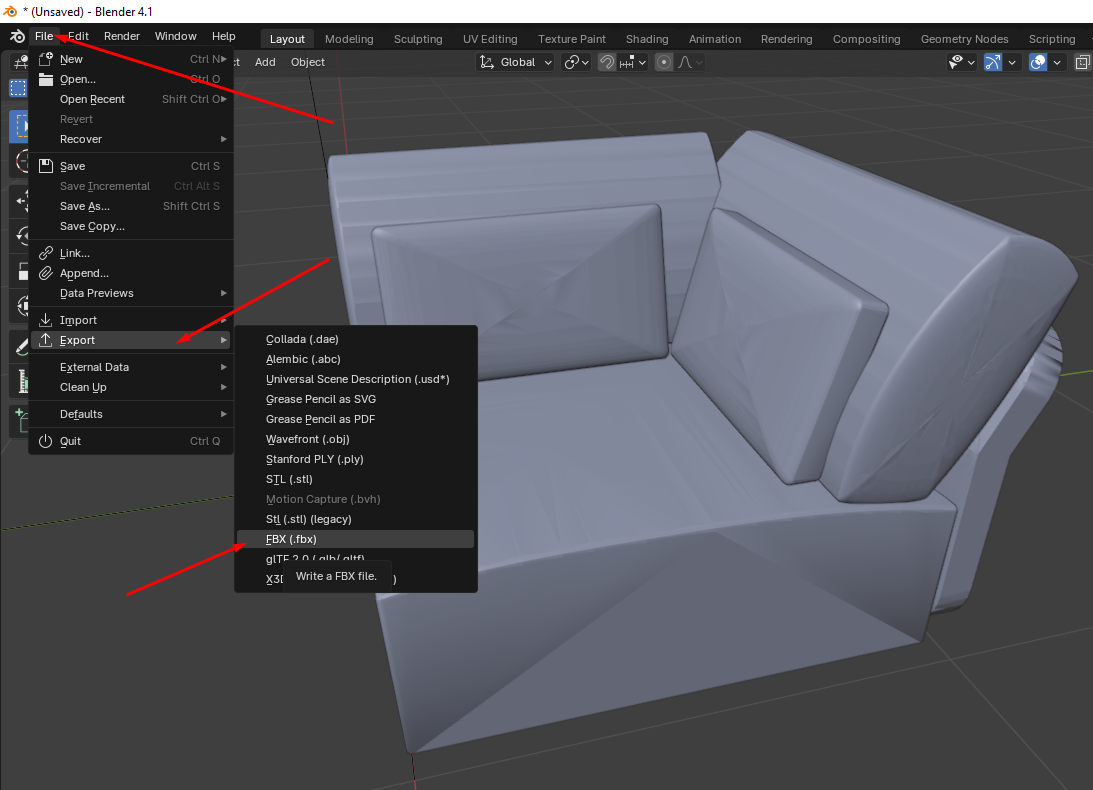
Task: Choose FBX (.fbx) export option
Action: (291, 539)
